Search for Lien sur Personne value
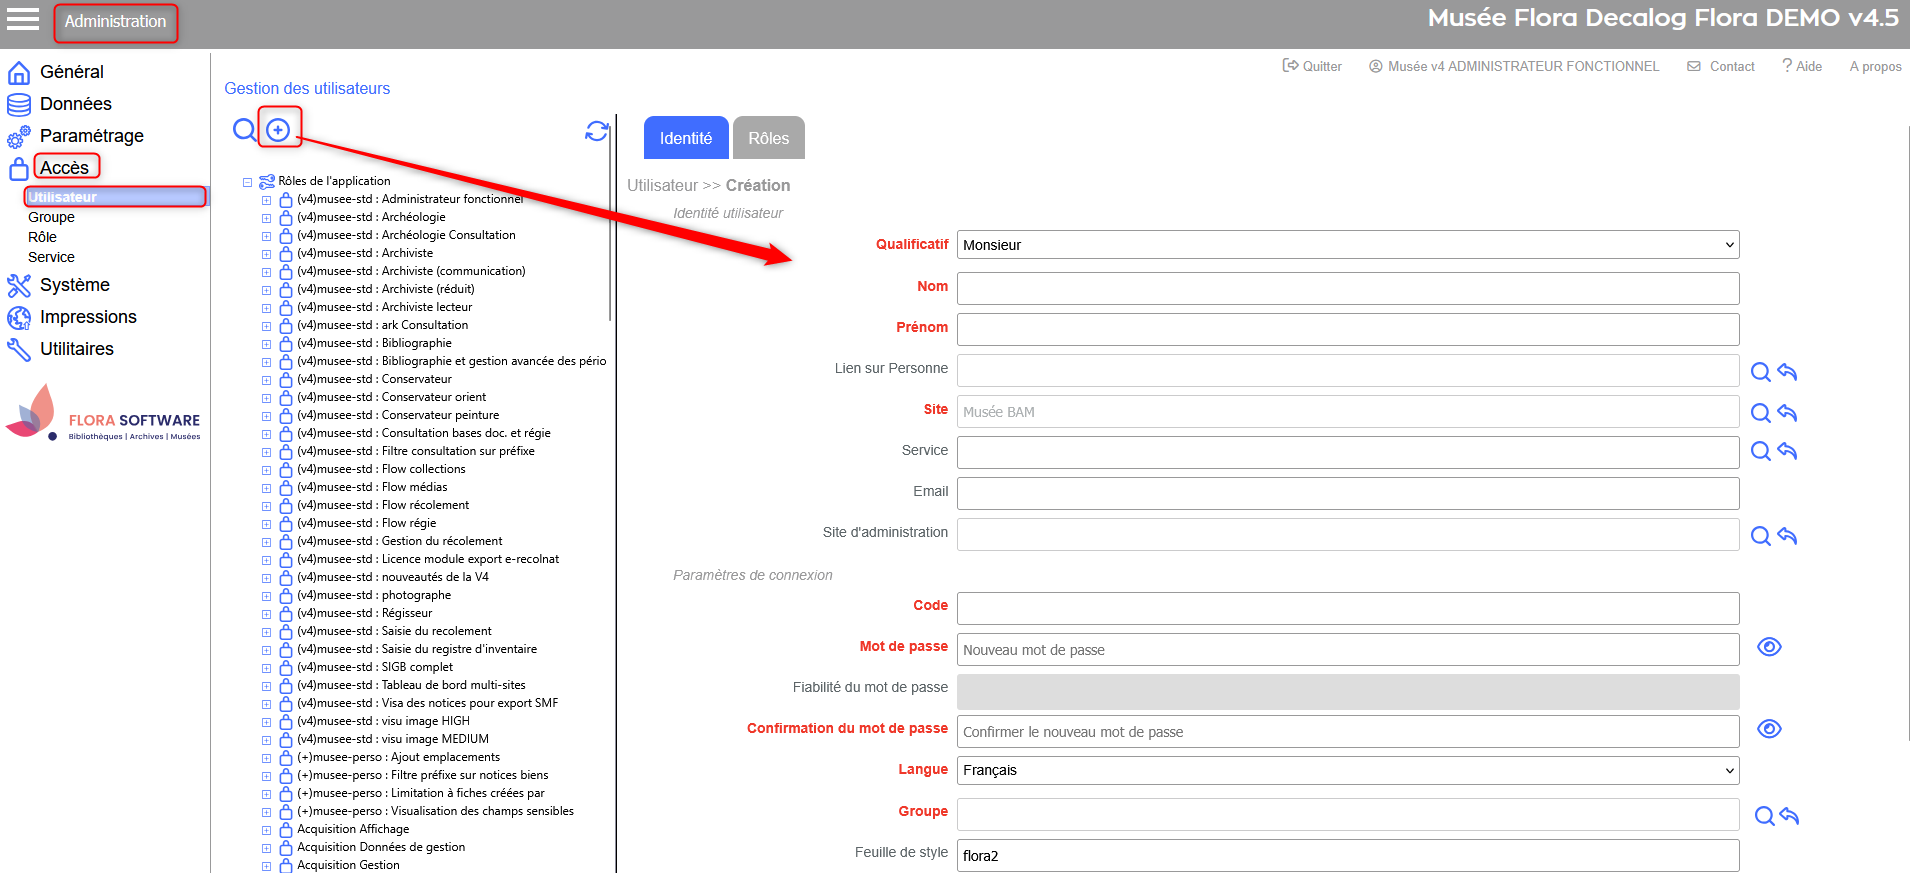 coord(1760,372)
